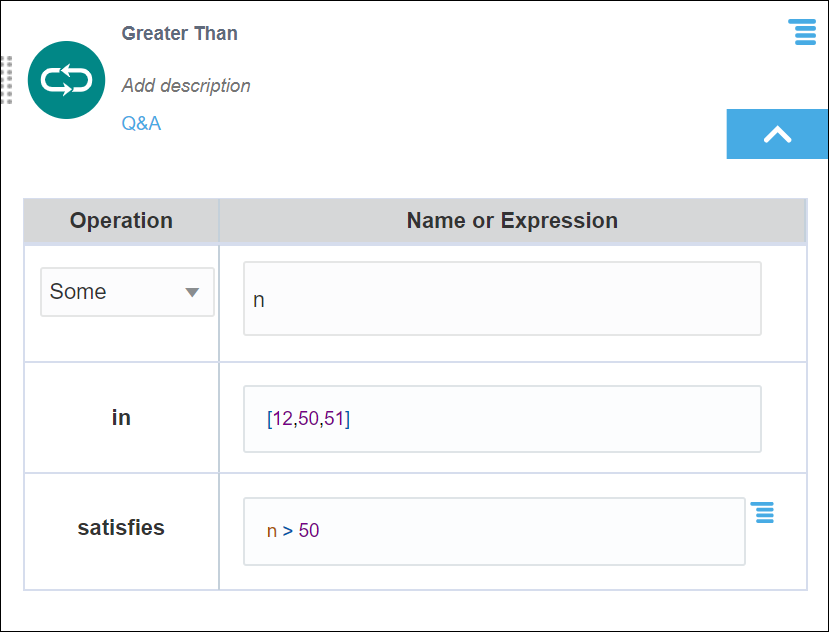Click the teal loop iteration icon
Image resolution: width=829 pixels, height=632 pixels.
[x=67, y=81]
